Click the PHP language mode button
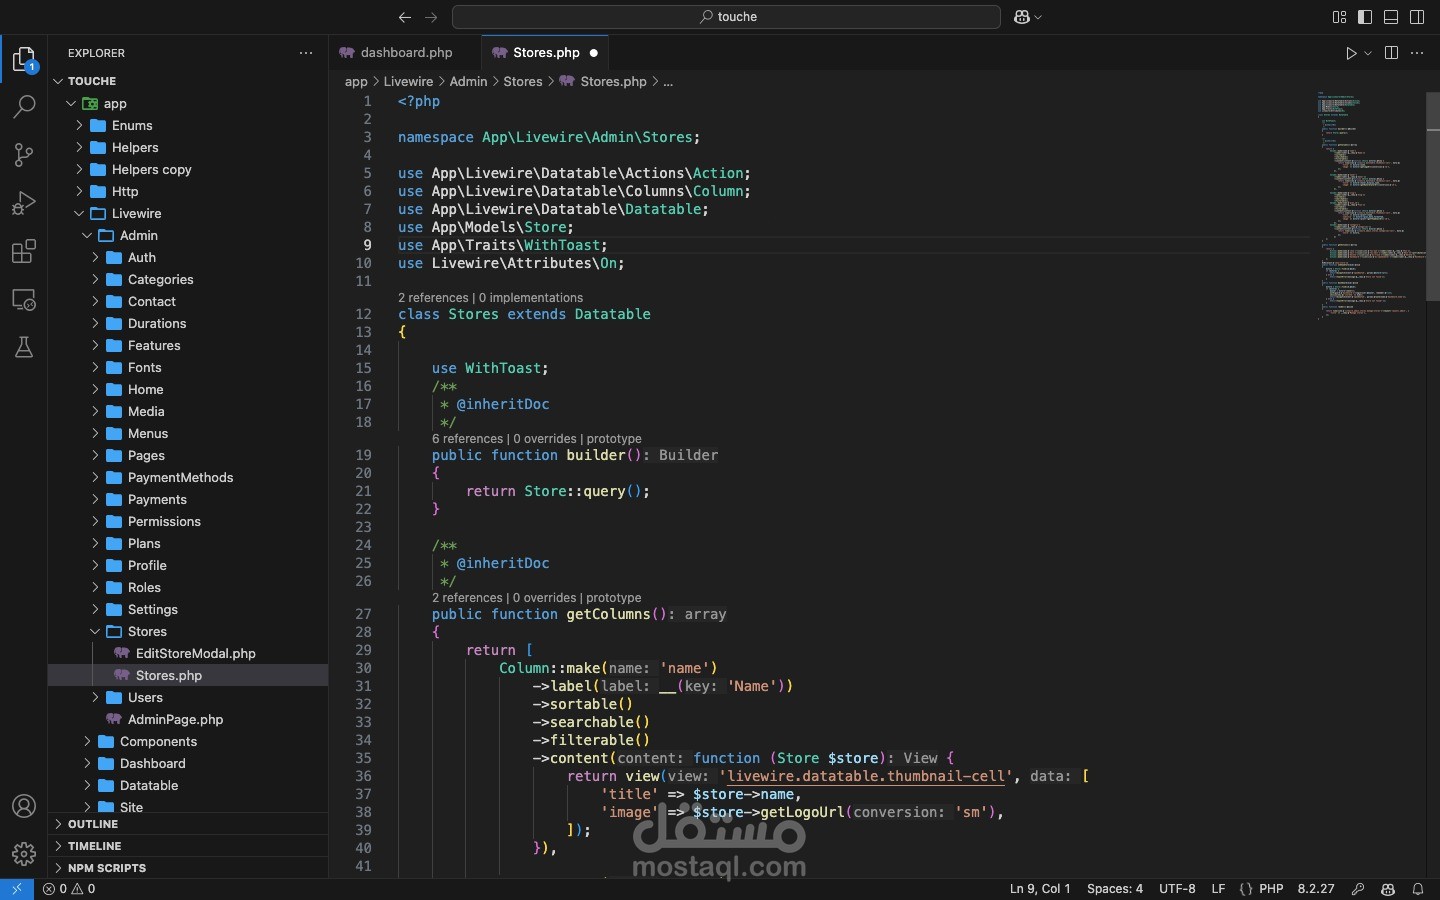 [1271, 889]
